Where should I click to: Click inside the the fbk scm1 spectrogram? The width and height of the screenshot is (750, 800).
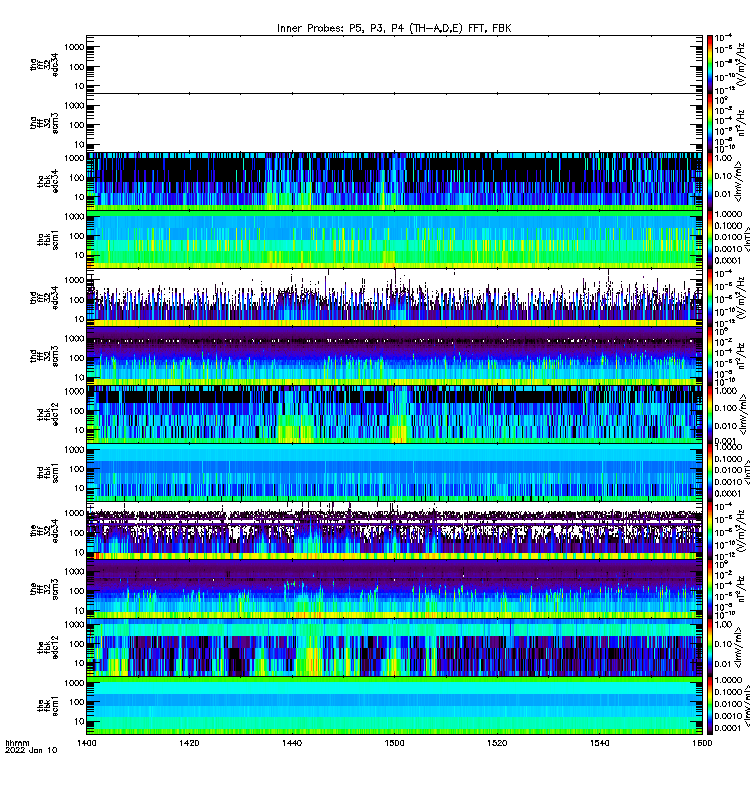pos(394,706)
